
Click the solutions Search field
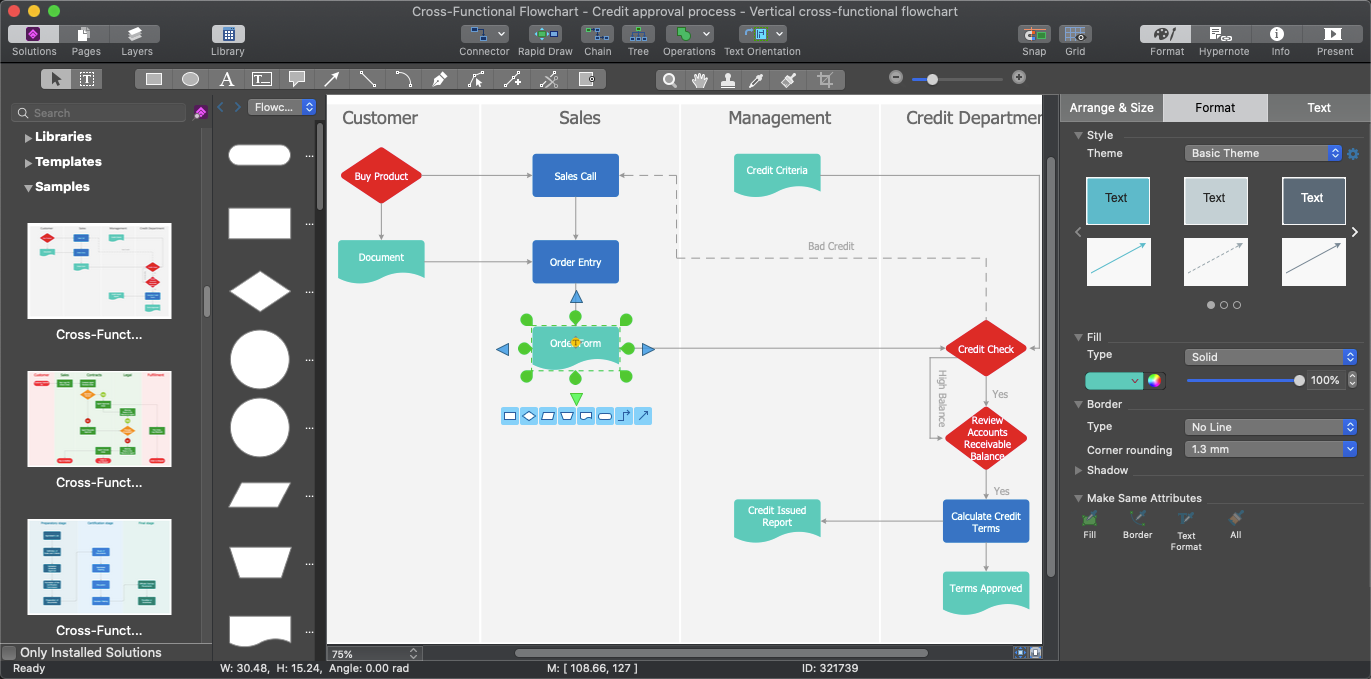(98, 113)
